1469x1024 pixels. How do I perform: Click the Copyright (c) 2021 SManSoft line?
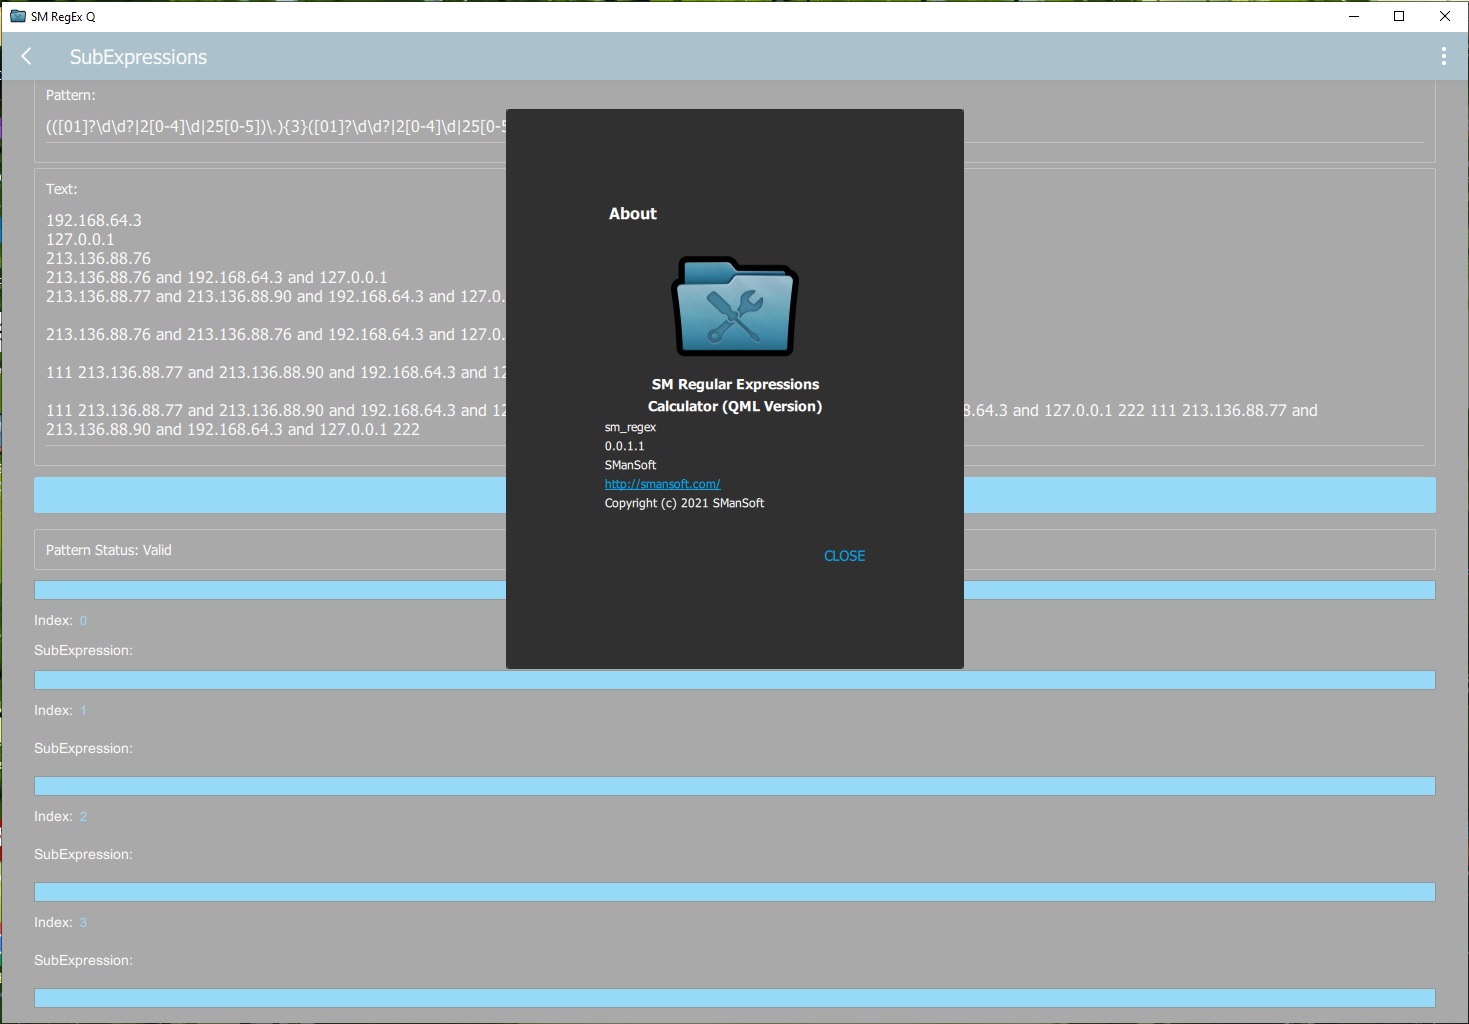(684, 503)
